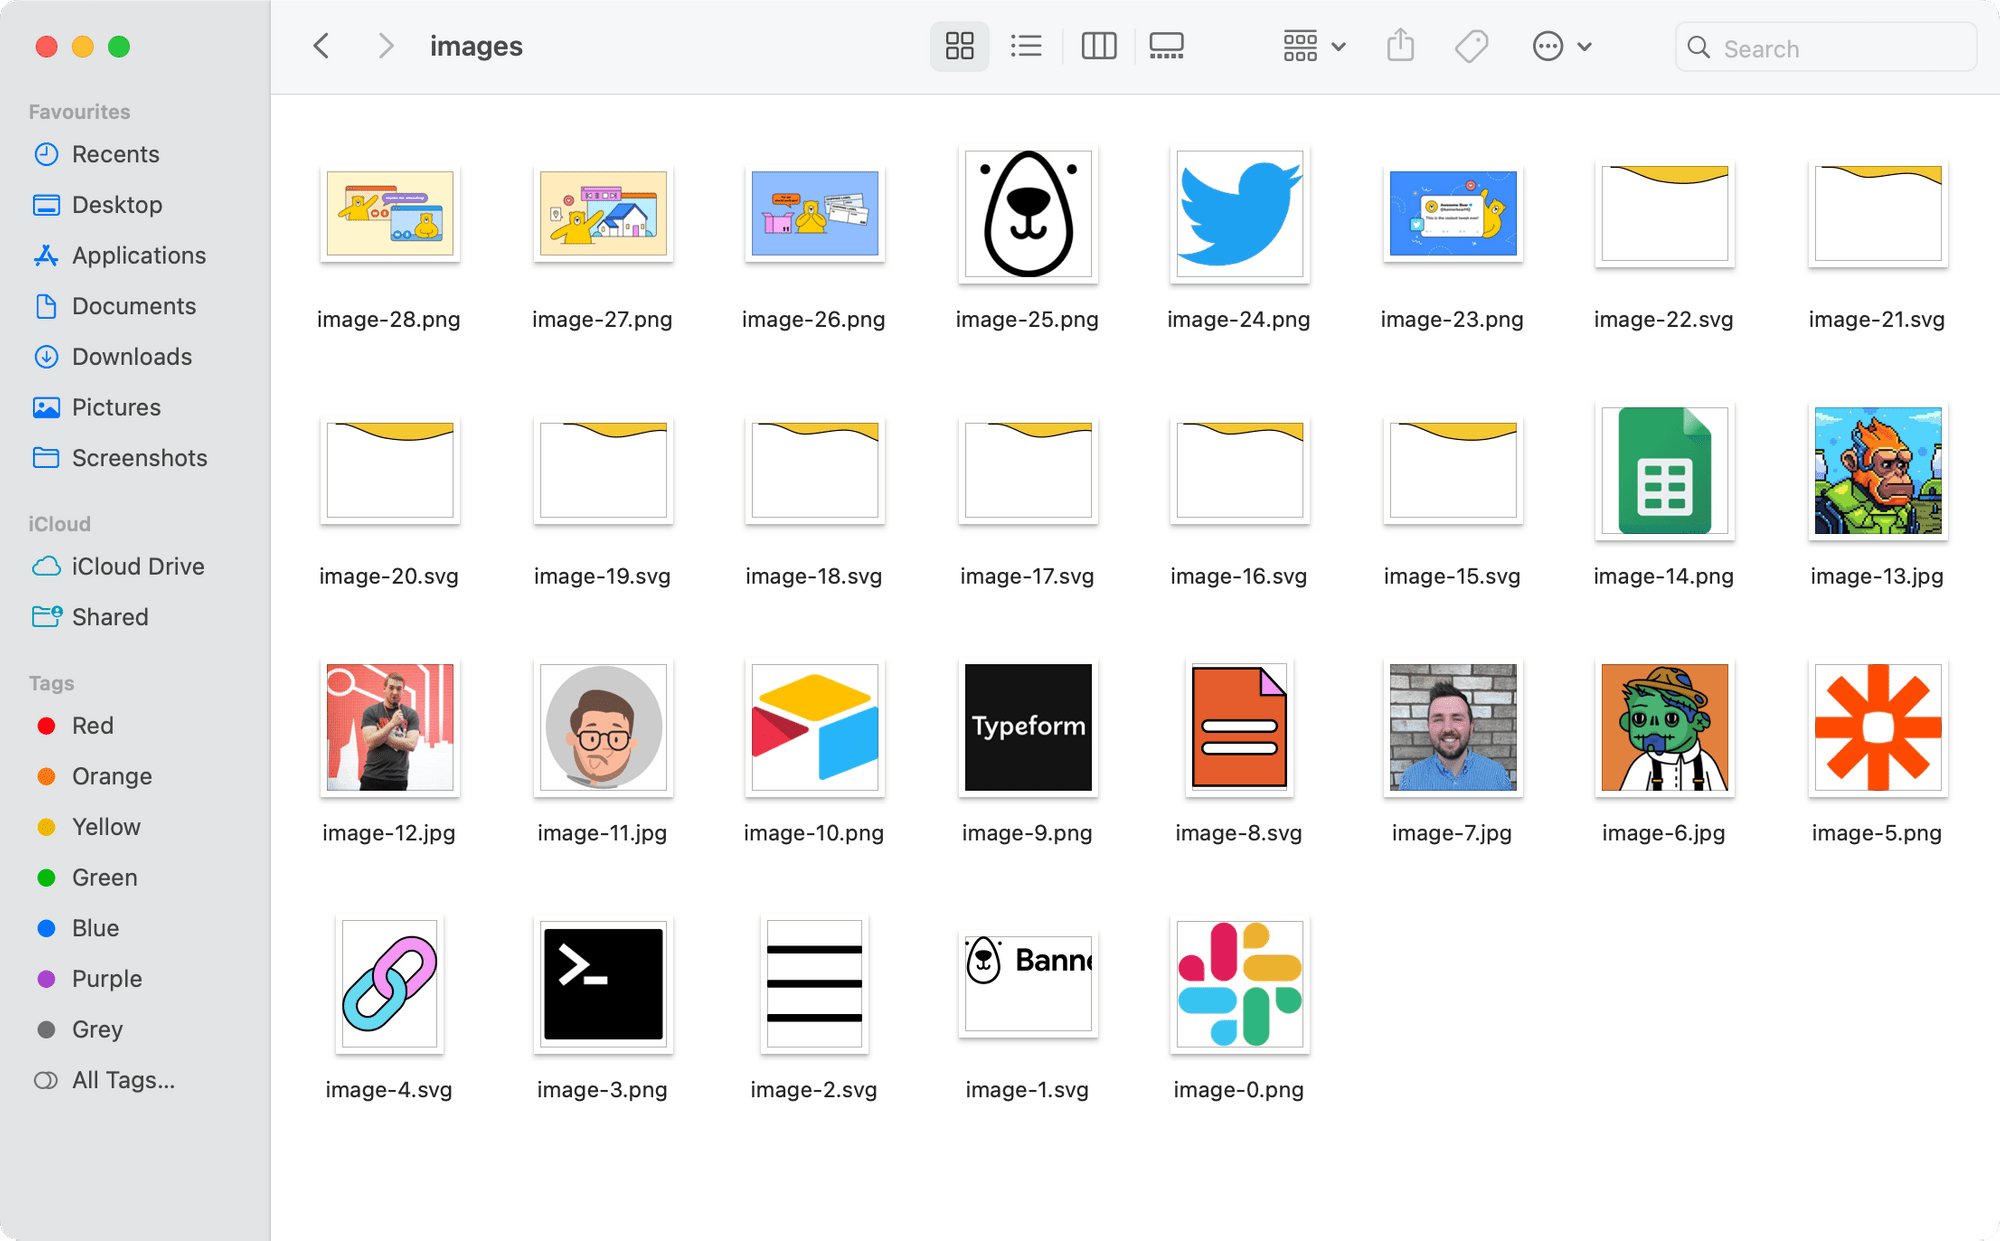
Task: Select thumbnail of image-28.png
Action: coord(390,214)
